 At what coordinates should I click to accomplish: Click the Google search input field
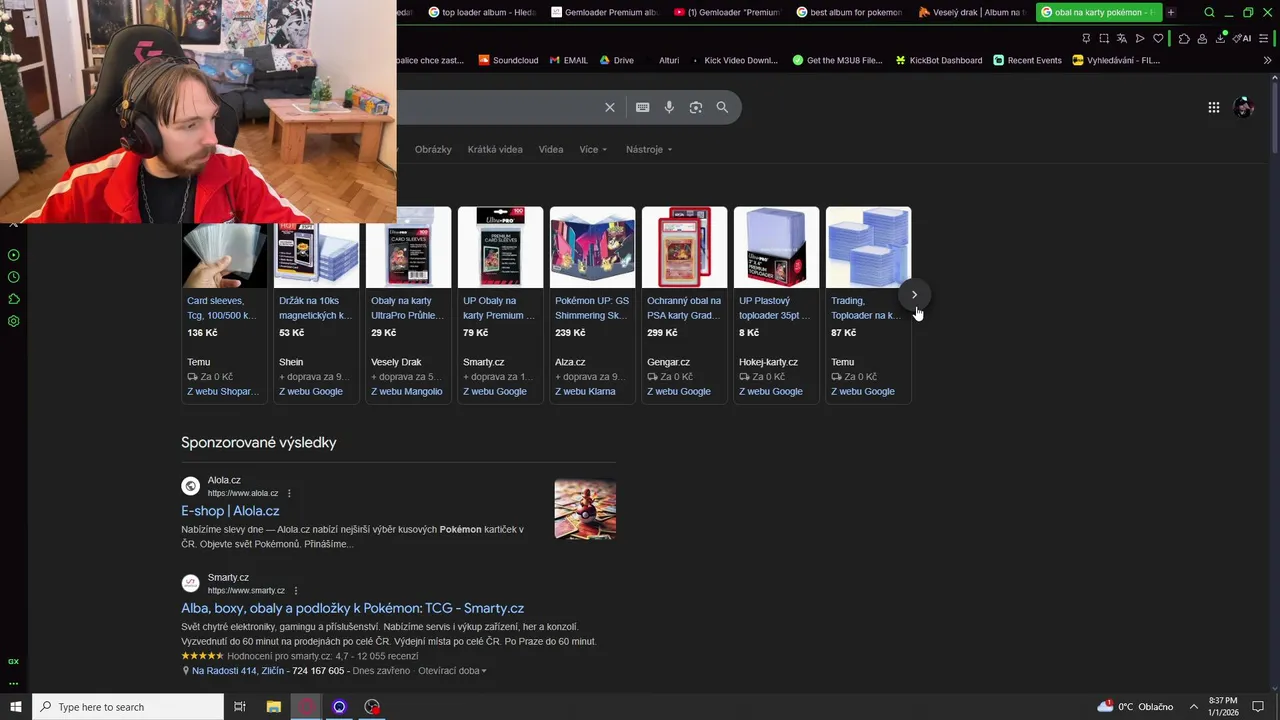[498, 107]
